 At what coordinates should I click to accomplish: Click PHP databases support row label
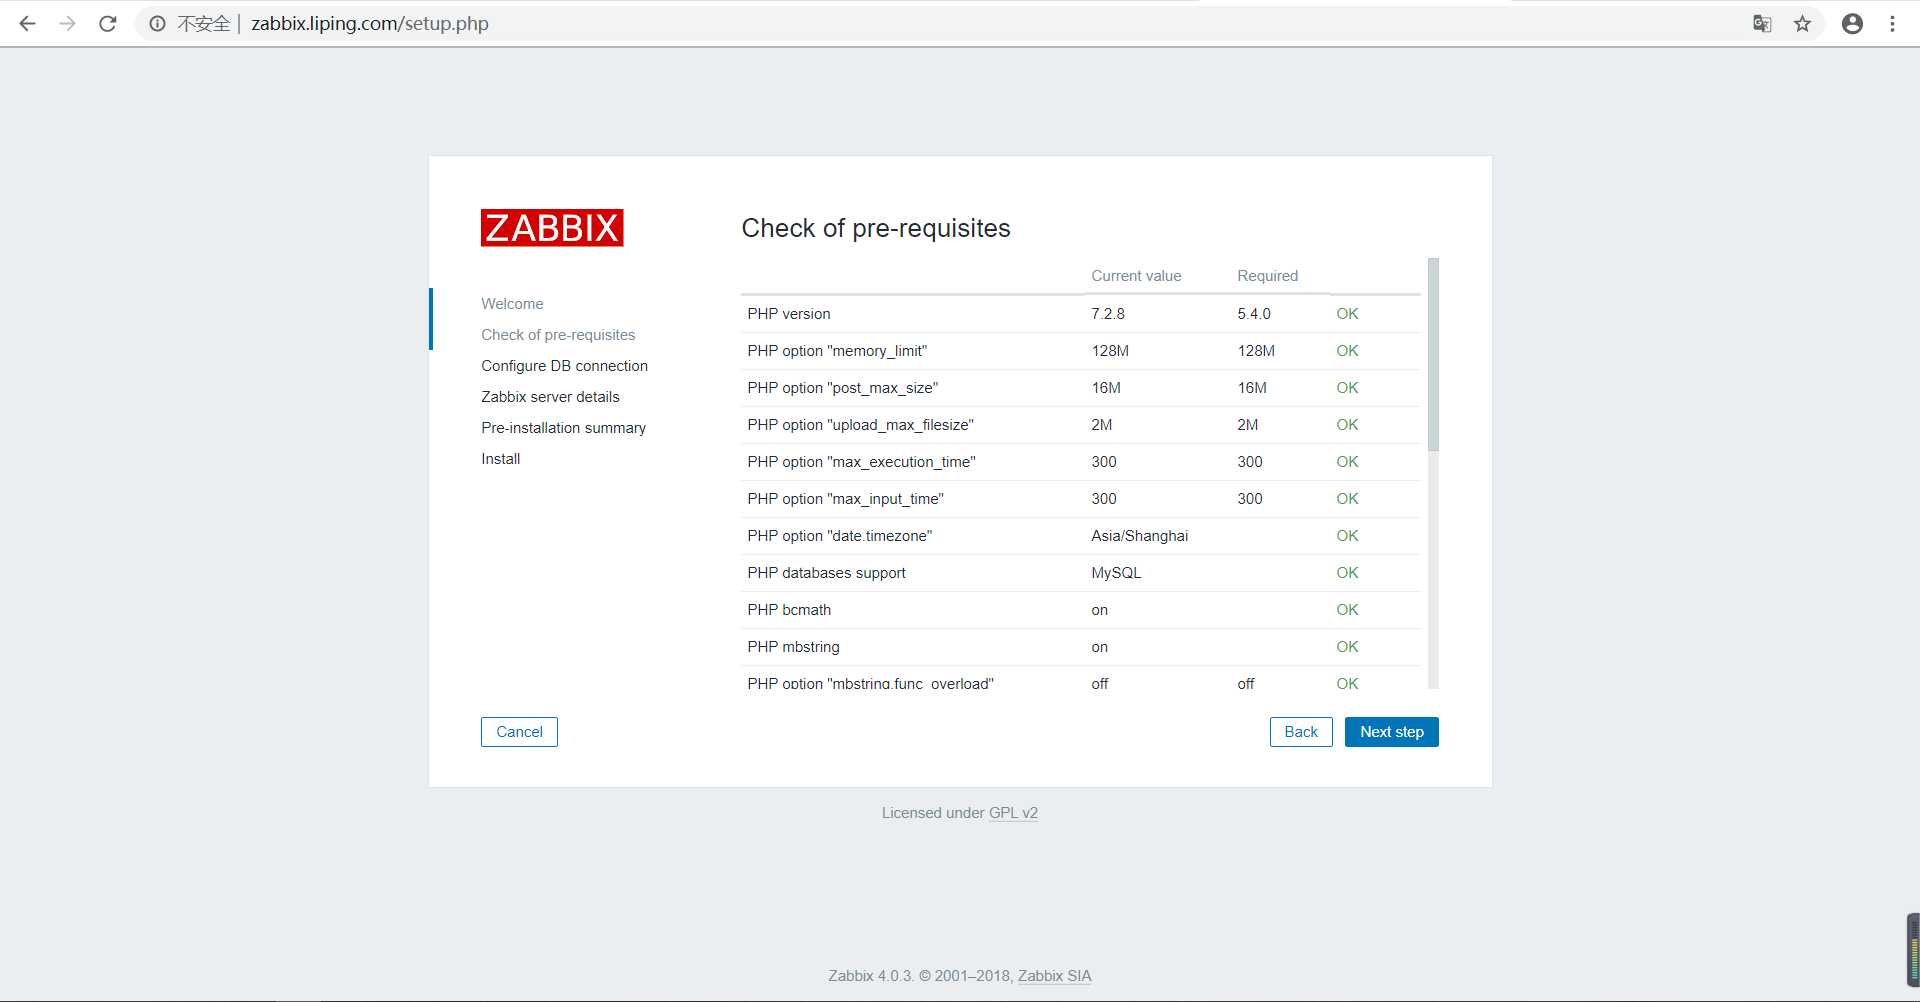coord(826,573)
